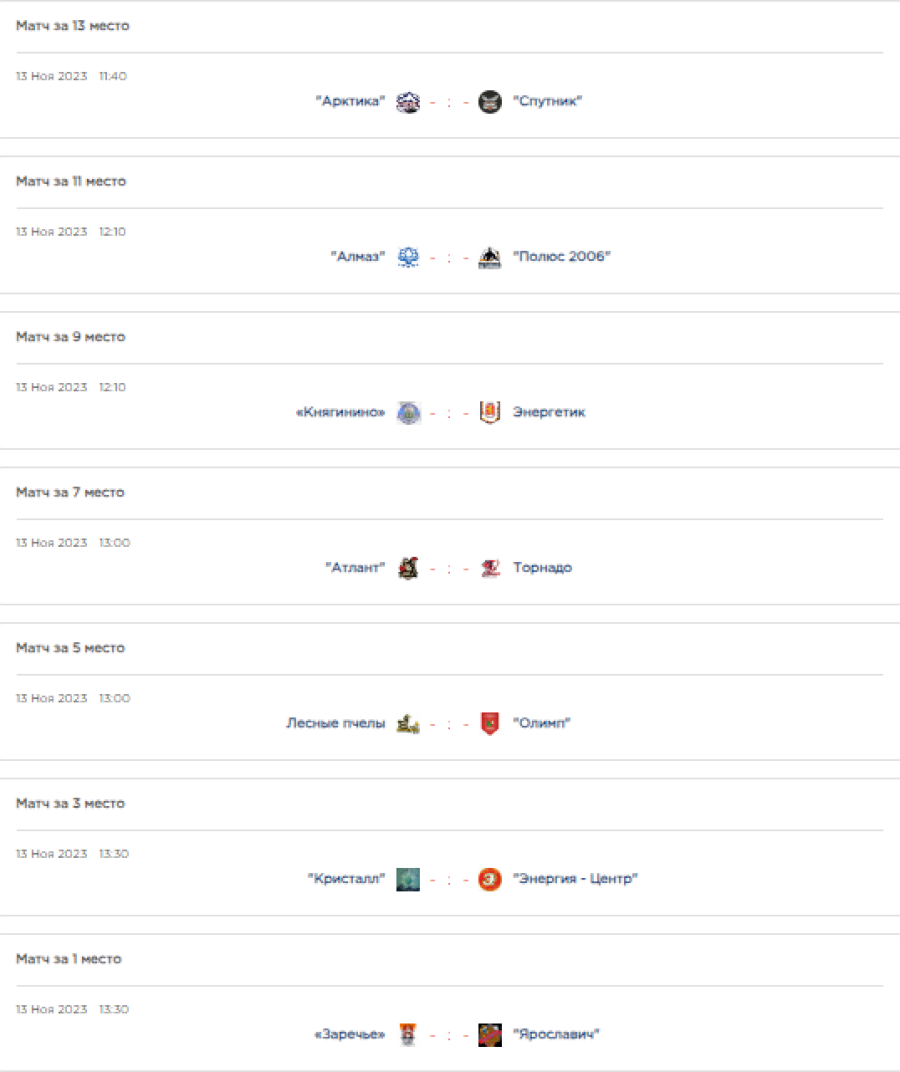Click the "Атлант" team logo
Screen dimensions: 900x1072
coord(408,568)
